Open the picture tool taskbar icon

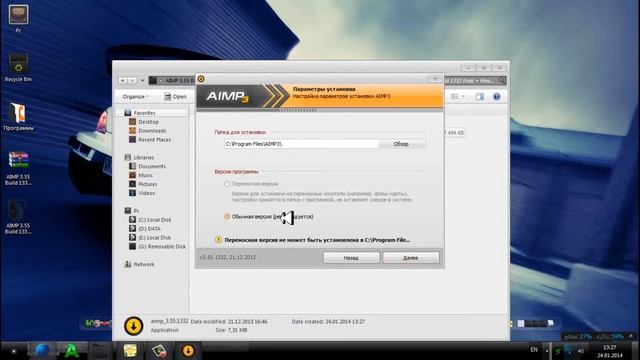[x=159, y=351]
